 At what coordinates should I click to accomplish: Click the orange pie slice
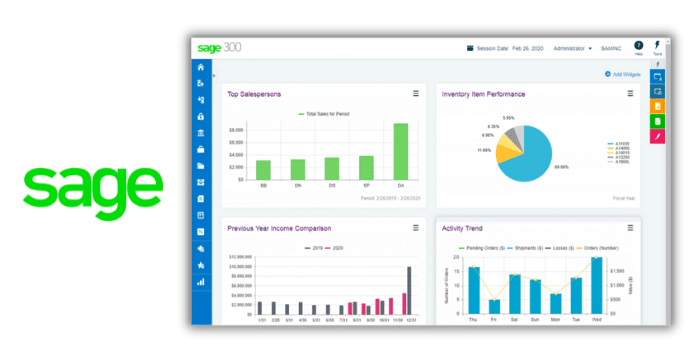507,154
